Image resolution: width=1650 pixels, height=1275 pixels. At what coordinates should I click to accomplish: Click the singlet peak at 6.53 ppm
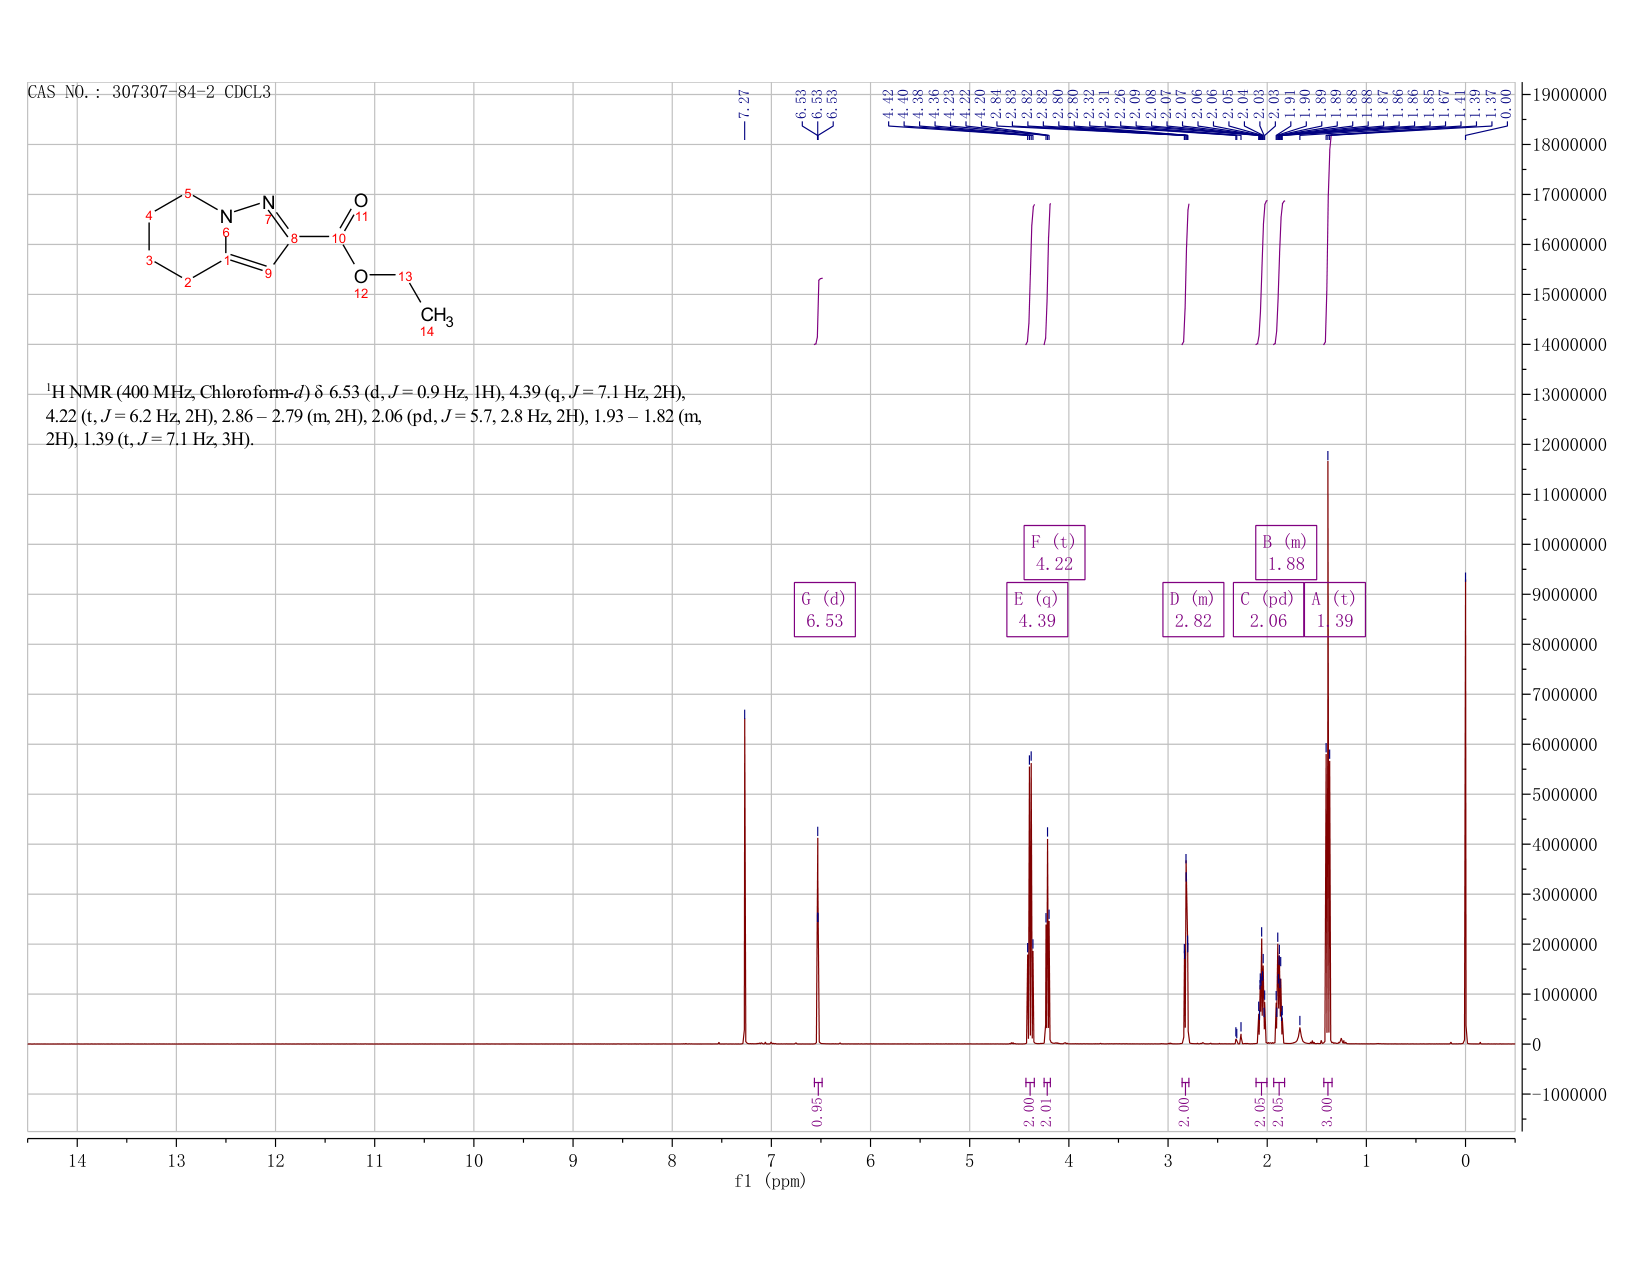coord(817,940)
